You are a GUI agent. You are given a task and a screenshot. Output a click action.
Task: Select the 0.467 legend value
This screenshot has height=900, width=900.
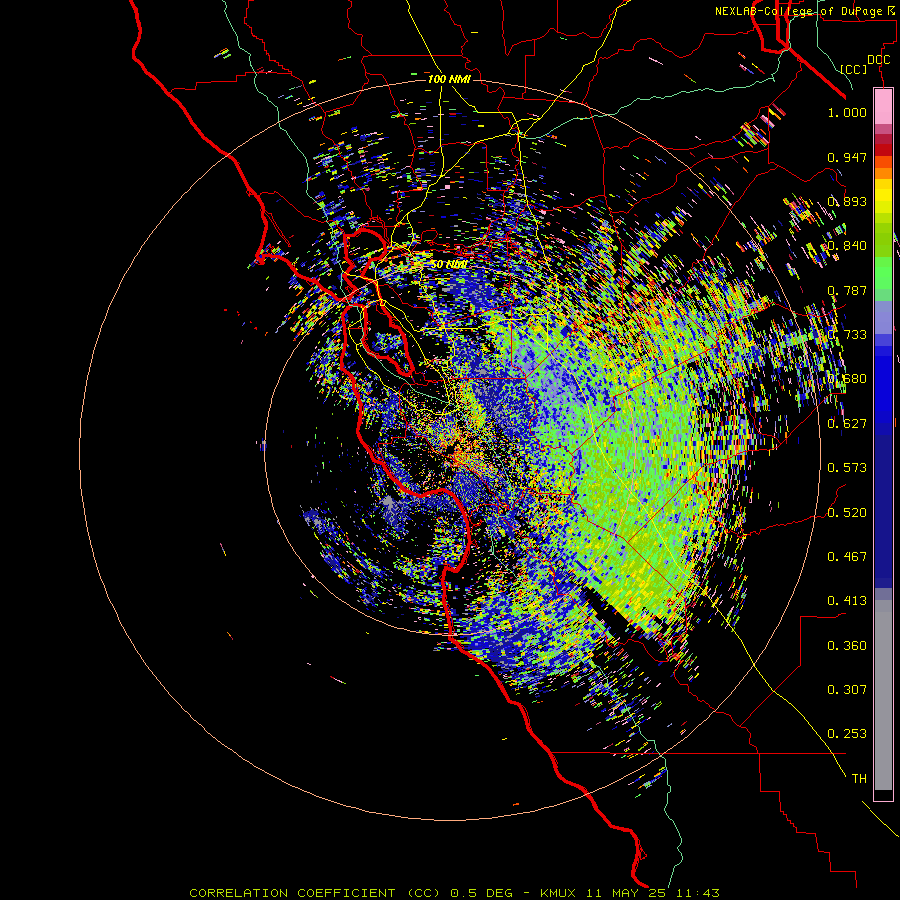(x=847, y=556)
